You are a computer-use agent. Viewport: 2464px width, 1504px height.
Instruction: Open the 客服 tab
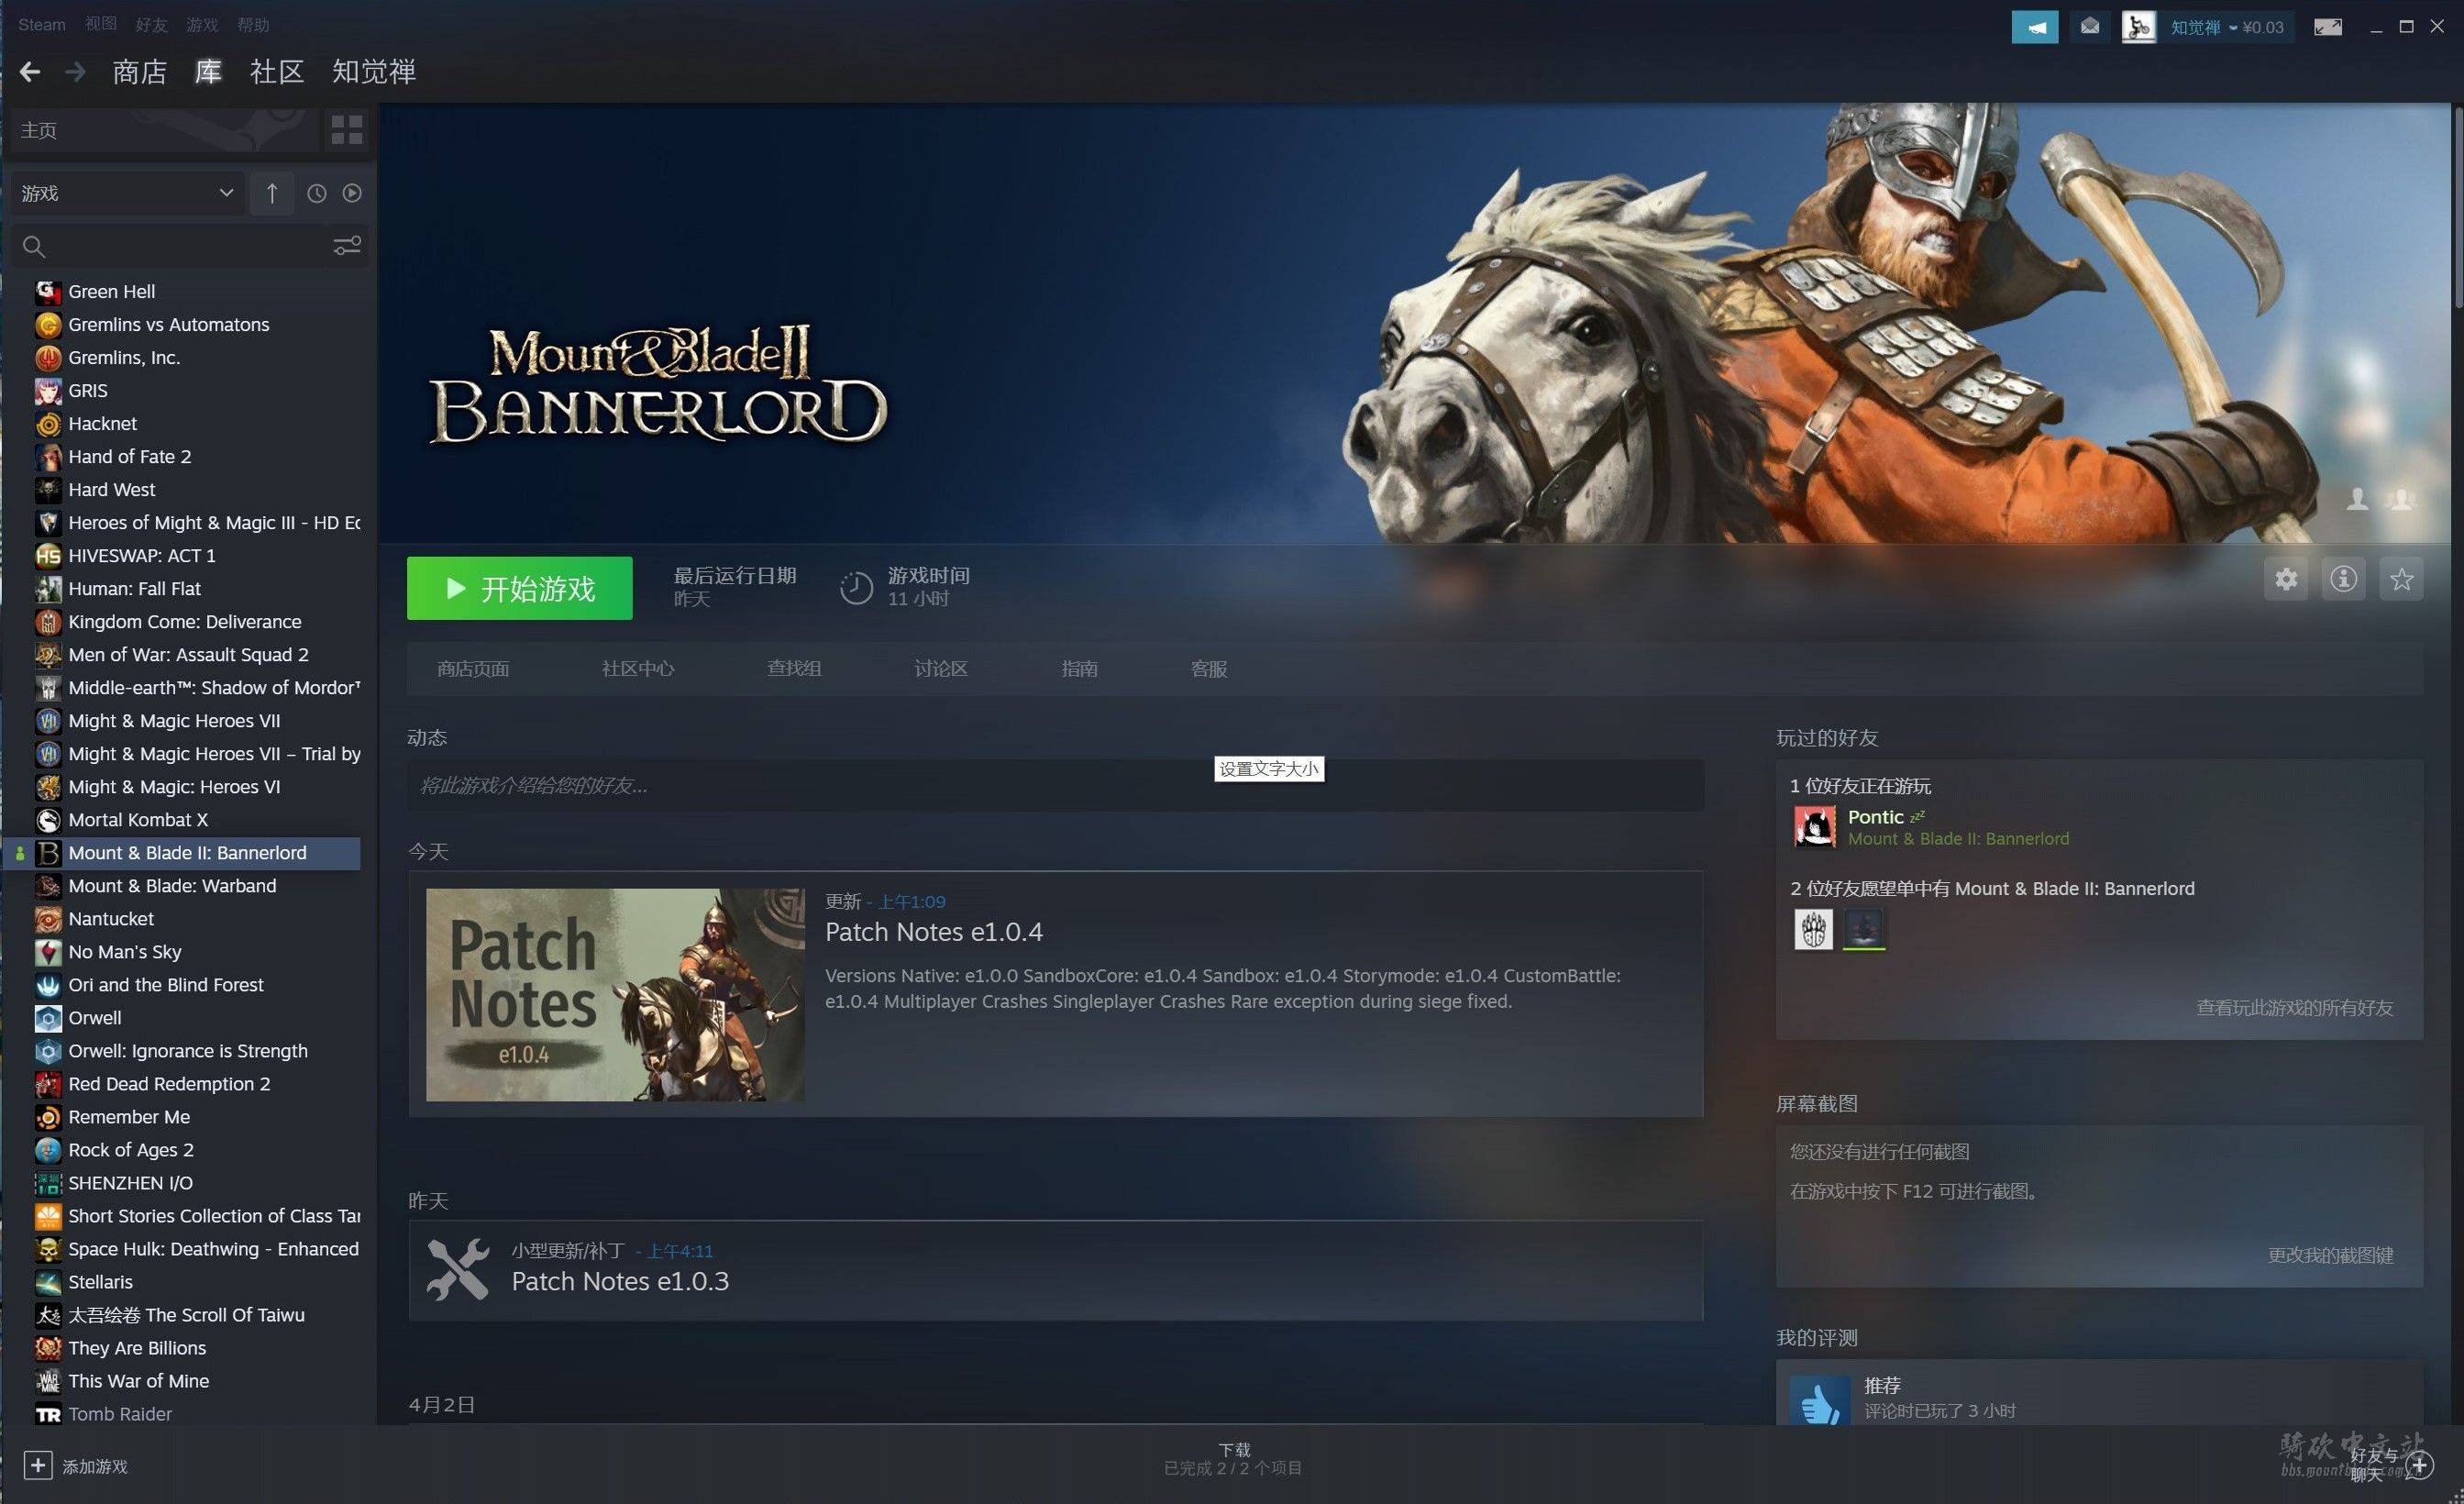1209,669
